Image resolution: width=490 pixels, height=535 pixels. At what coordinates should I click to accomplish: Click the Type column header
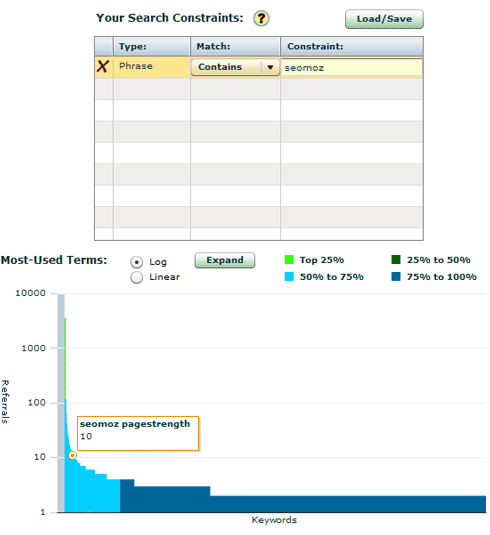152,46
